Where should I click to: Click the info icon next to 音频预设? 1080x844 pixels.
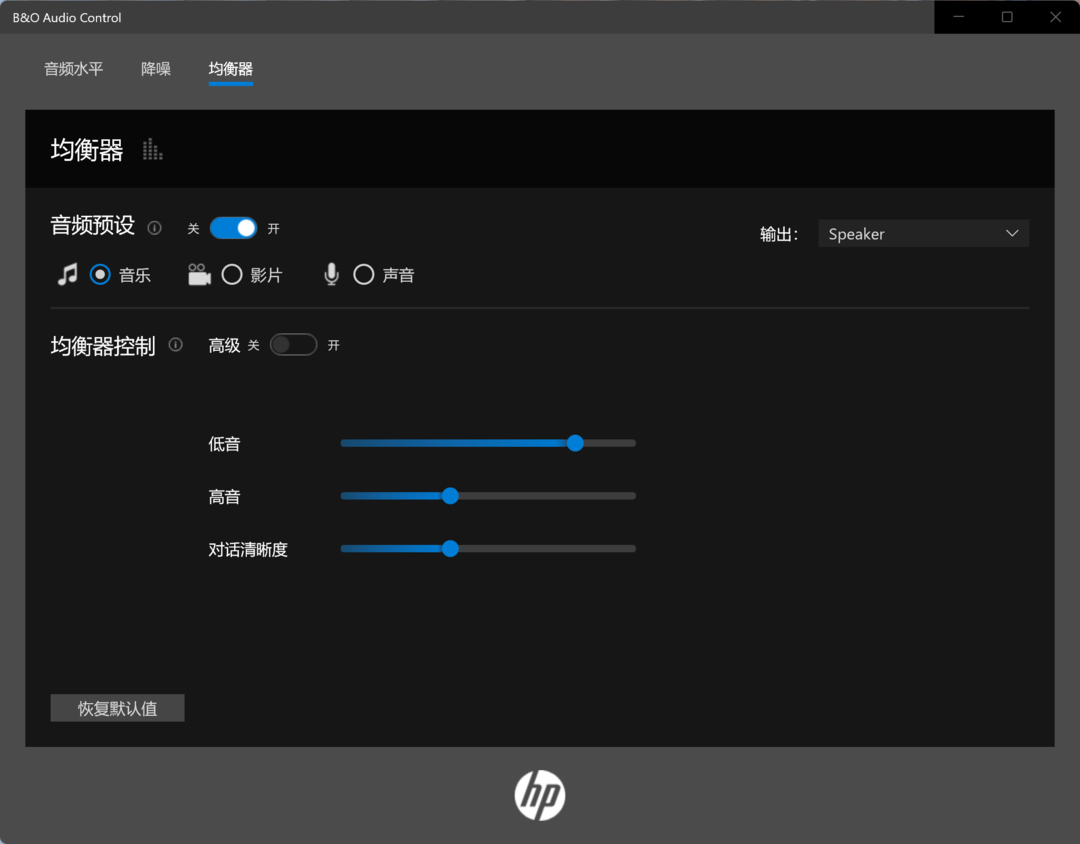pos(154,227)
